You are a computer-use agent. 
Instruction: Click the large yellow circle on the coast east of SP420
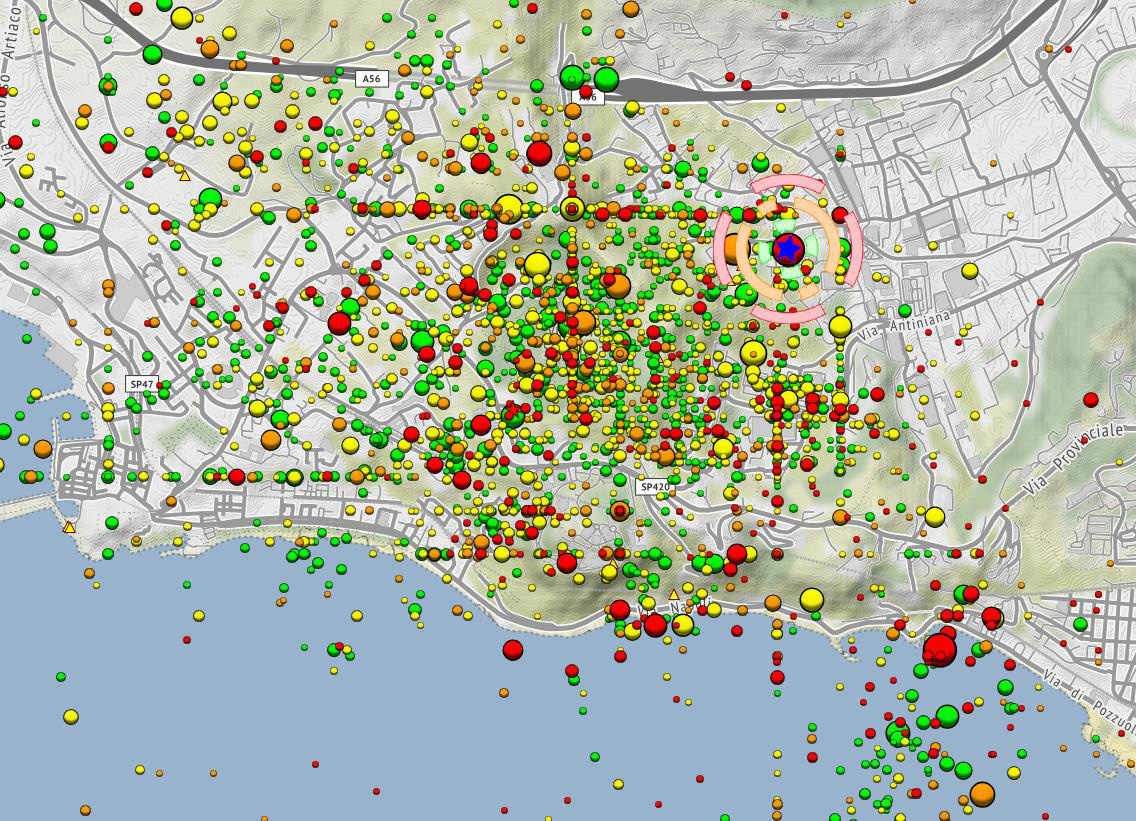[812, 600]
